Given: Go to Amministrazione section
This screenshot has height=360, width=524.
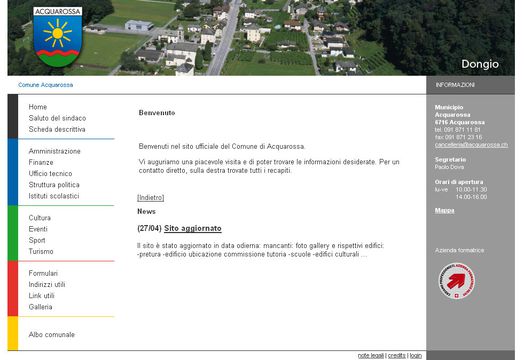Looking at the screenshot, I should point(54,151).
